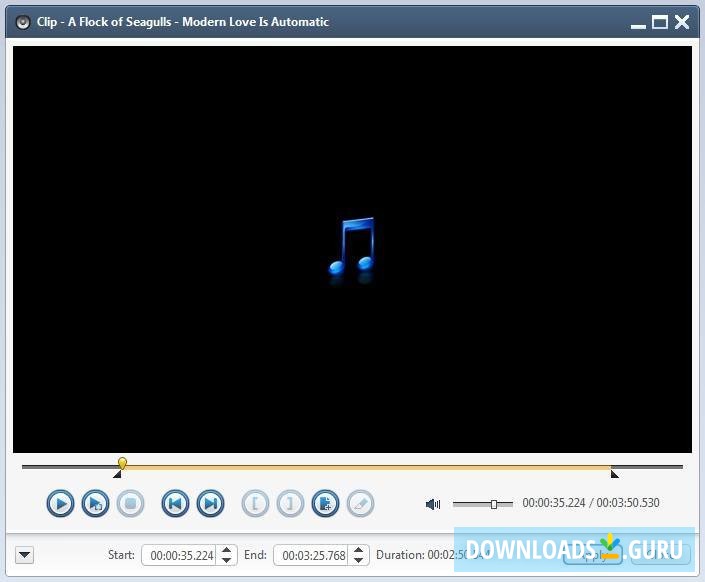Jump to the previous frame
Screen dimensions: 705x582
tap(175, 503)
